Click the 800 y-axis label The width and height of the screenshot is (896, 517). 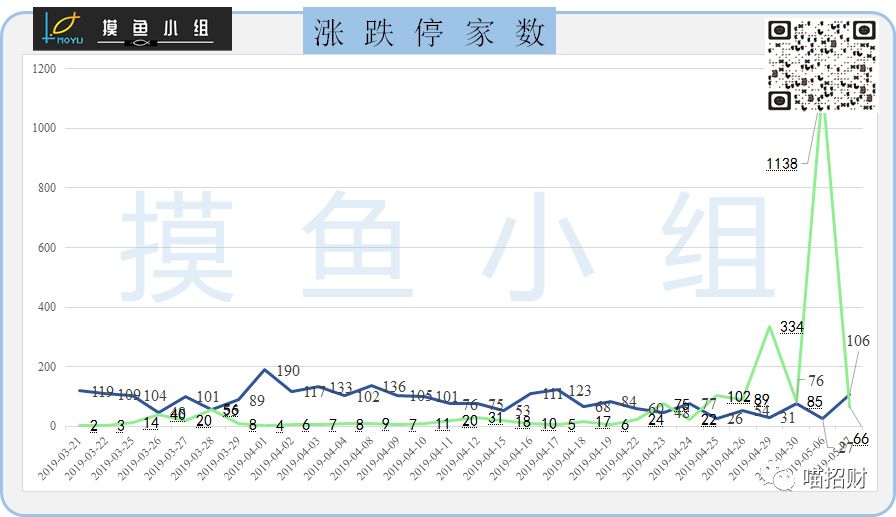click(47, 187)
